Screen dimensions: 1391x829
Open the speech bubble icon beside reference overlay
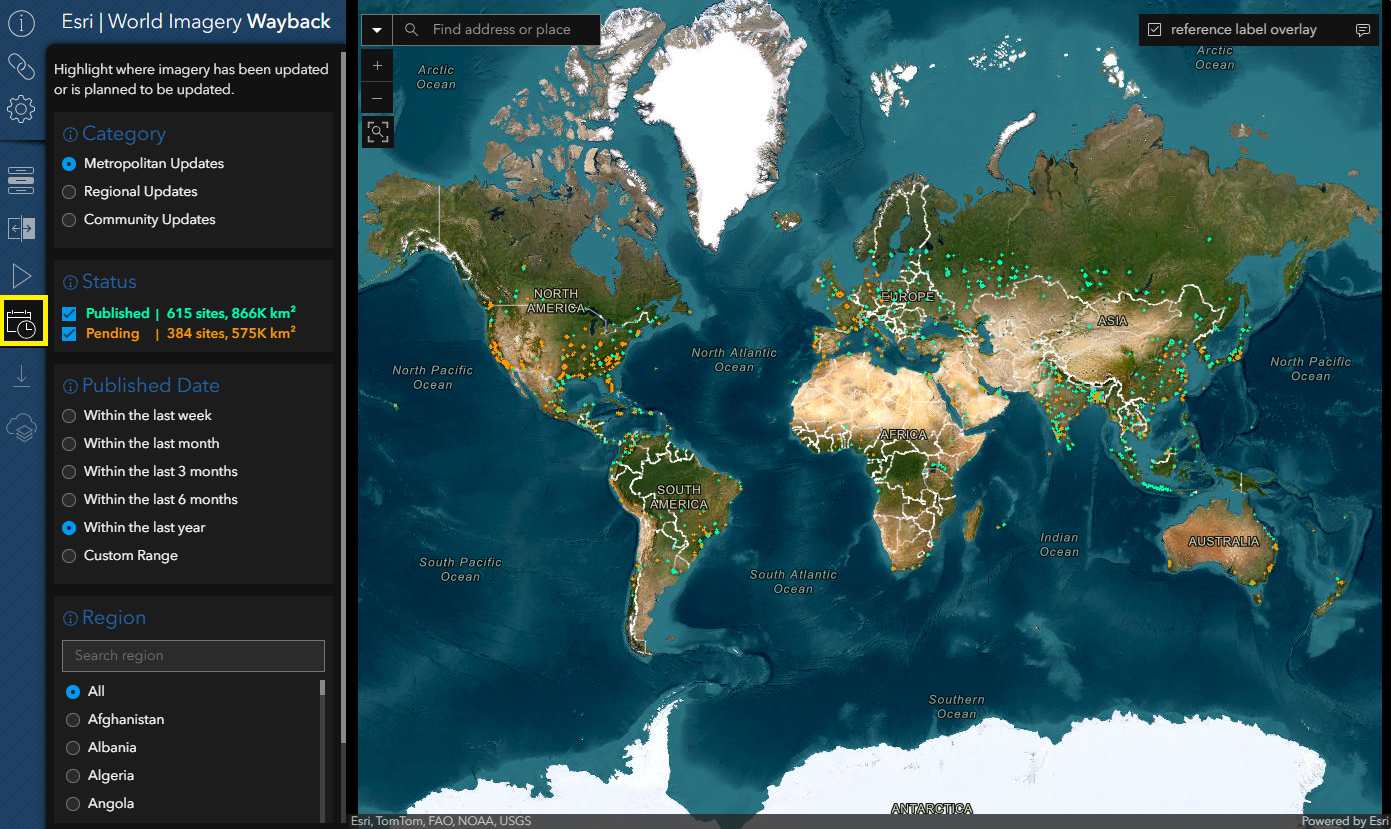[1362, 30]
